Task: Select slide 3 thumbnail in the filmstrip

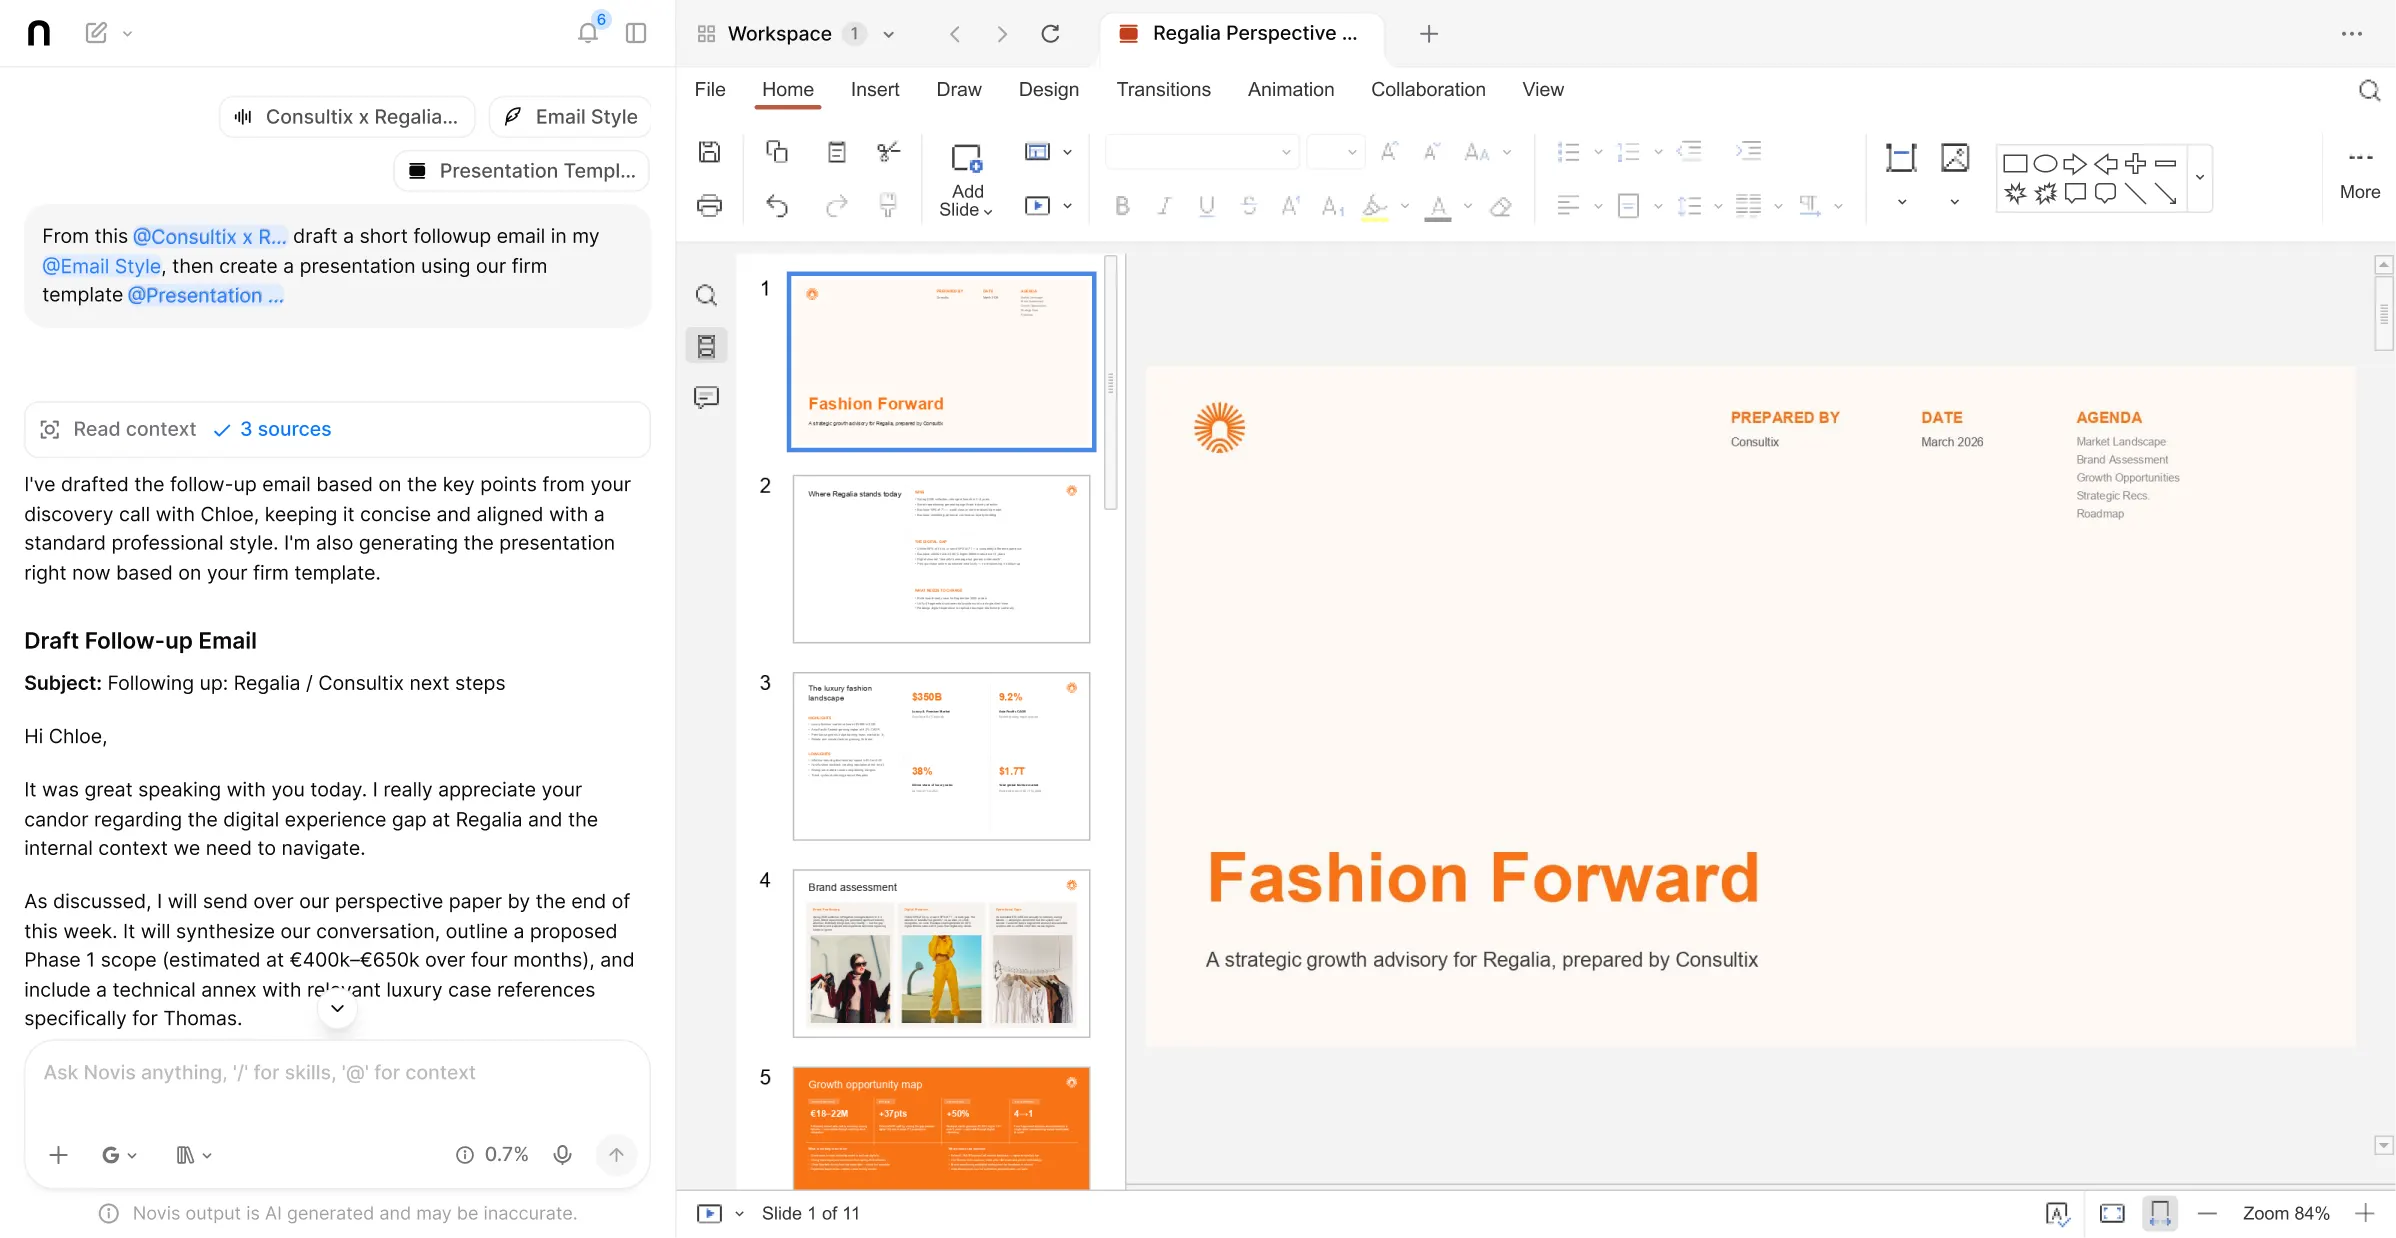Action: 941,755
